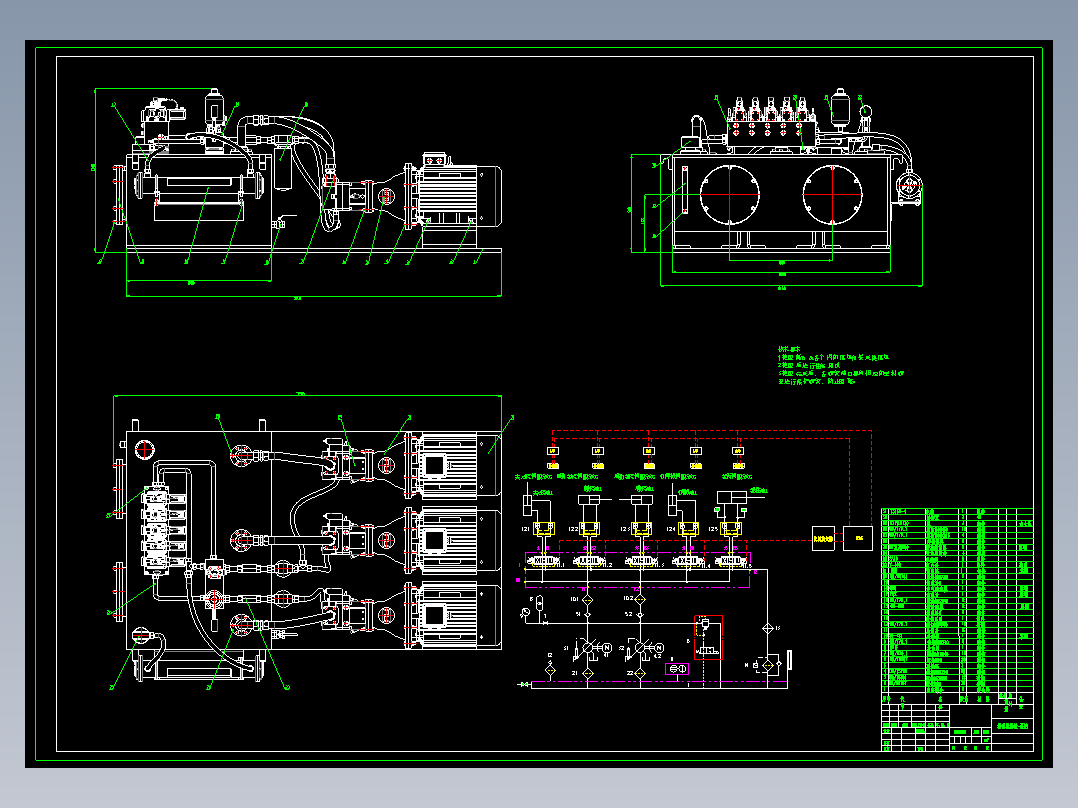The width and height of the screenshot is (1078, 808).
Task: Click the left pump's motor circle marked N
Action: [x=607, y=648]
